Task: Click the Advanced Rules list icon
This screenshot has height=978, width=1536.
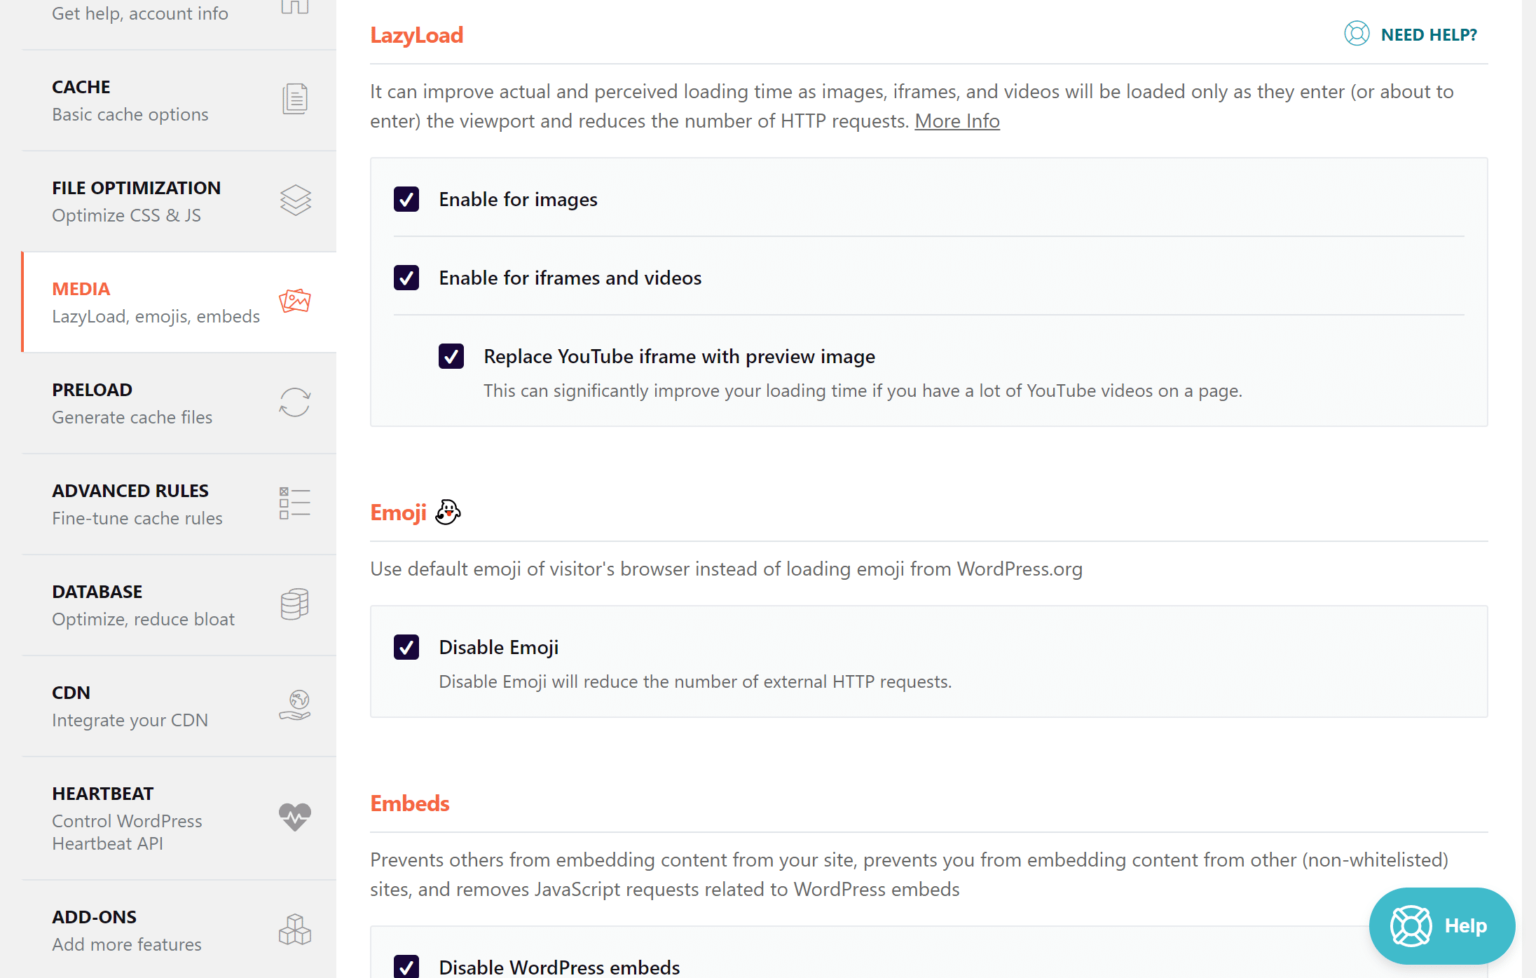Action: tap(295, 503)
